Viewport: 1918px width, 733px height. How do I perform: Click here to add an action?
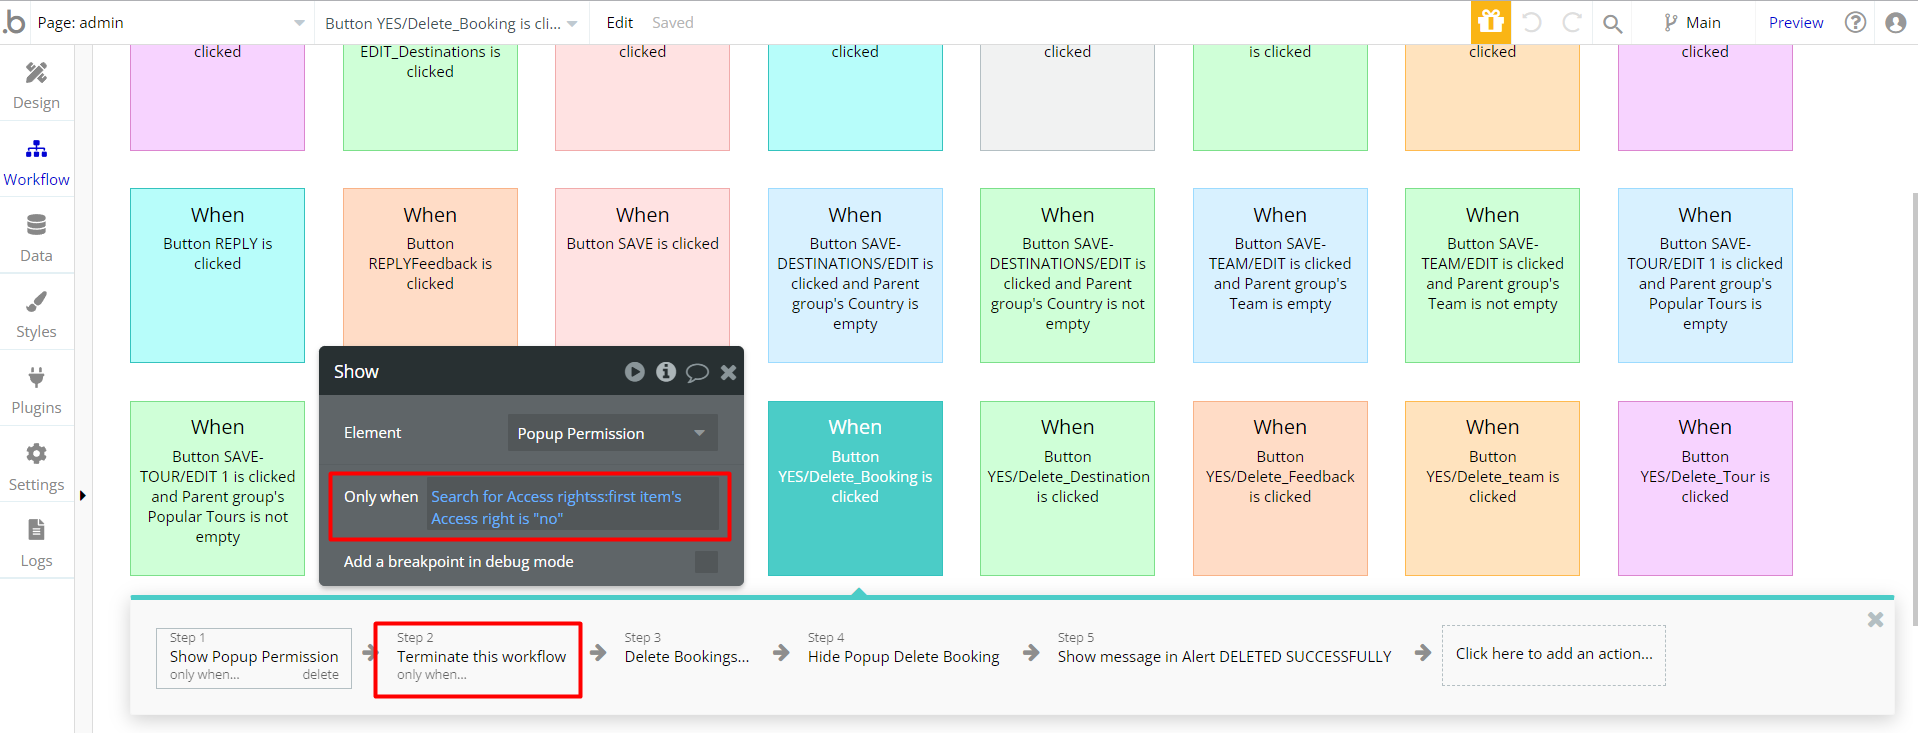click(1554, 655)
